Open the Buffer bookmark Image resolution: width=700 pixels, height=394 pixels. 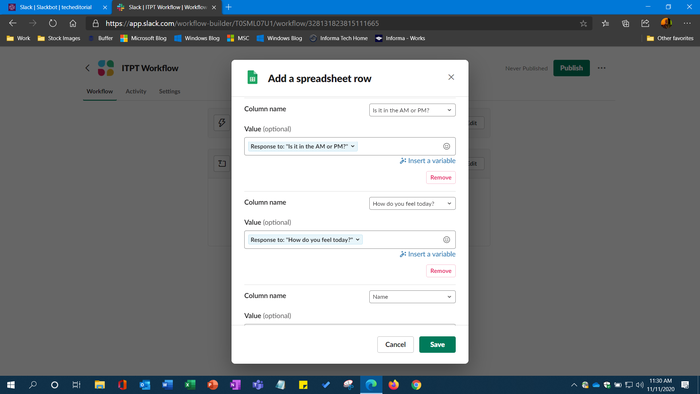point(101,38)
